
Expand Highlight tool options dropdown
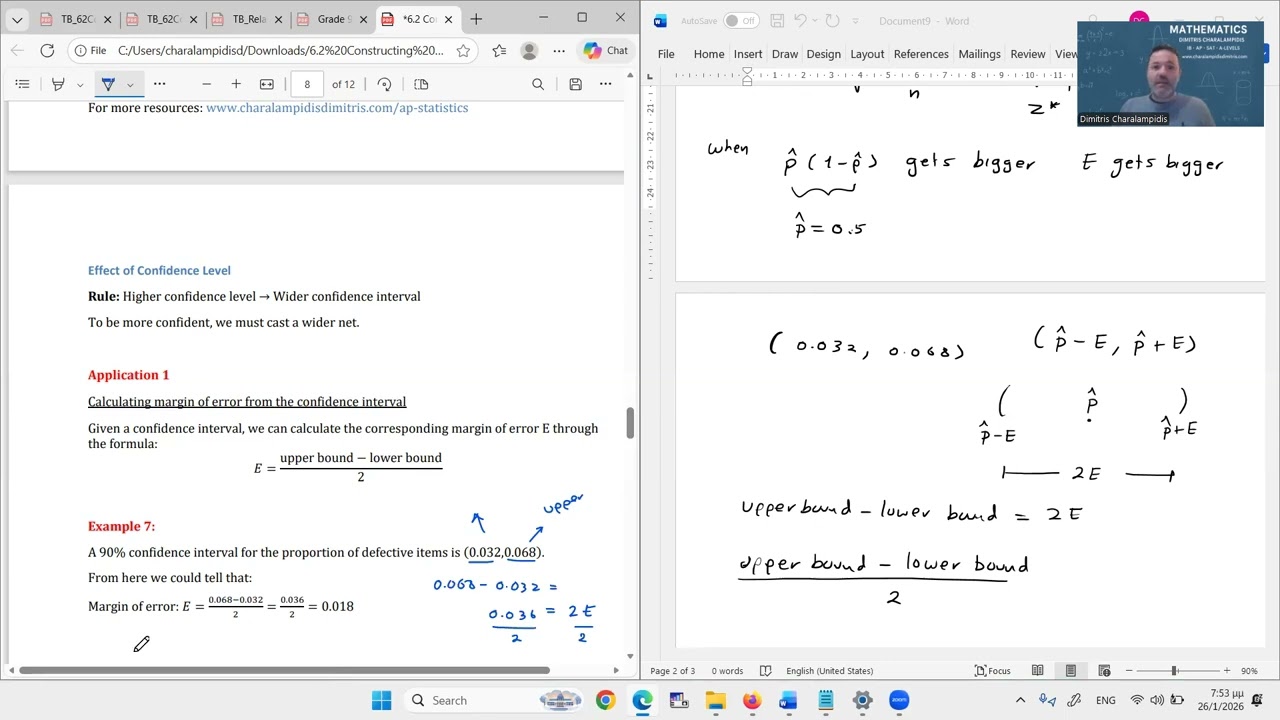pos(80,85)
